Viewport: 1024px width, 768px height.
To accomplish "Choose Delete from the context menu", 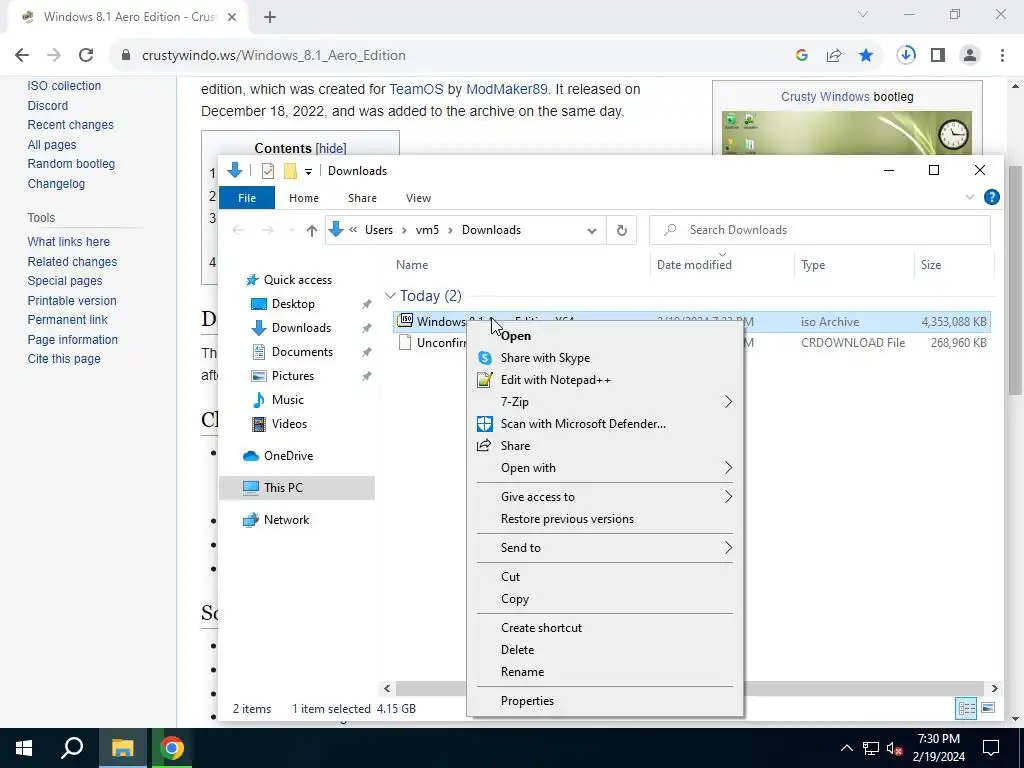I will [605, 650].
